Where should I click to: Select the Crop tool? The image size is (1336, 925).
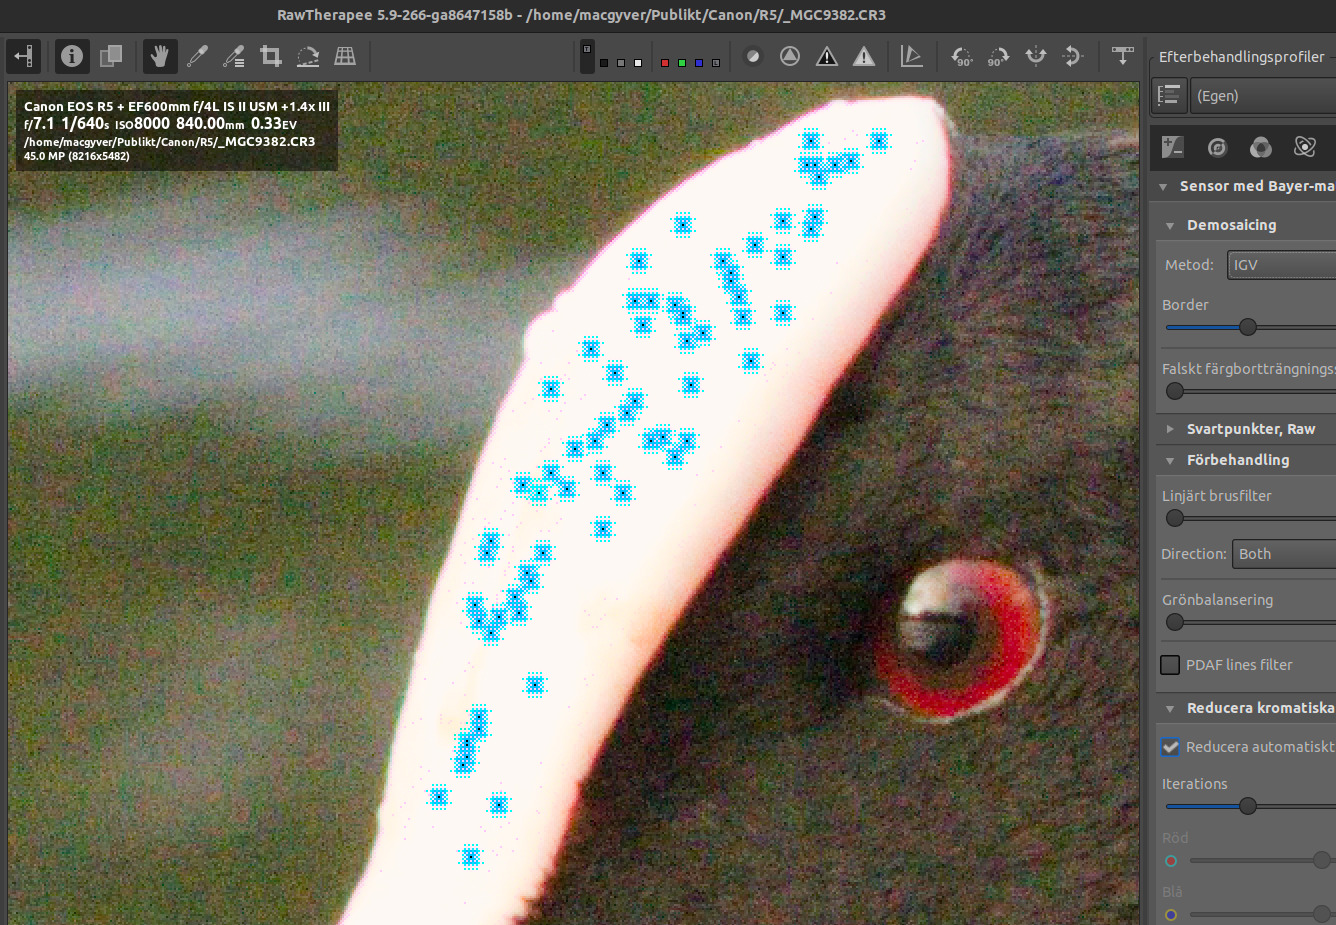pyautogui.click(x=271, y=56)
